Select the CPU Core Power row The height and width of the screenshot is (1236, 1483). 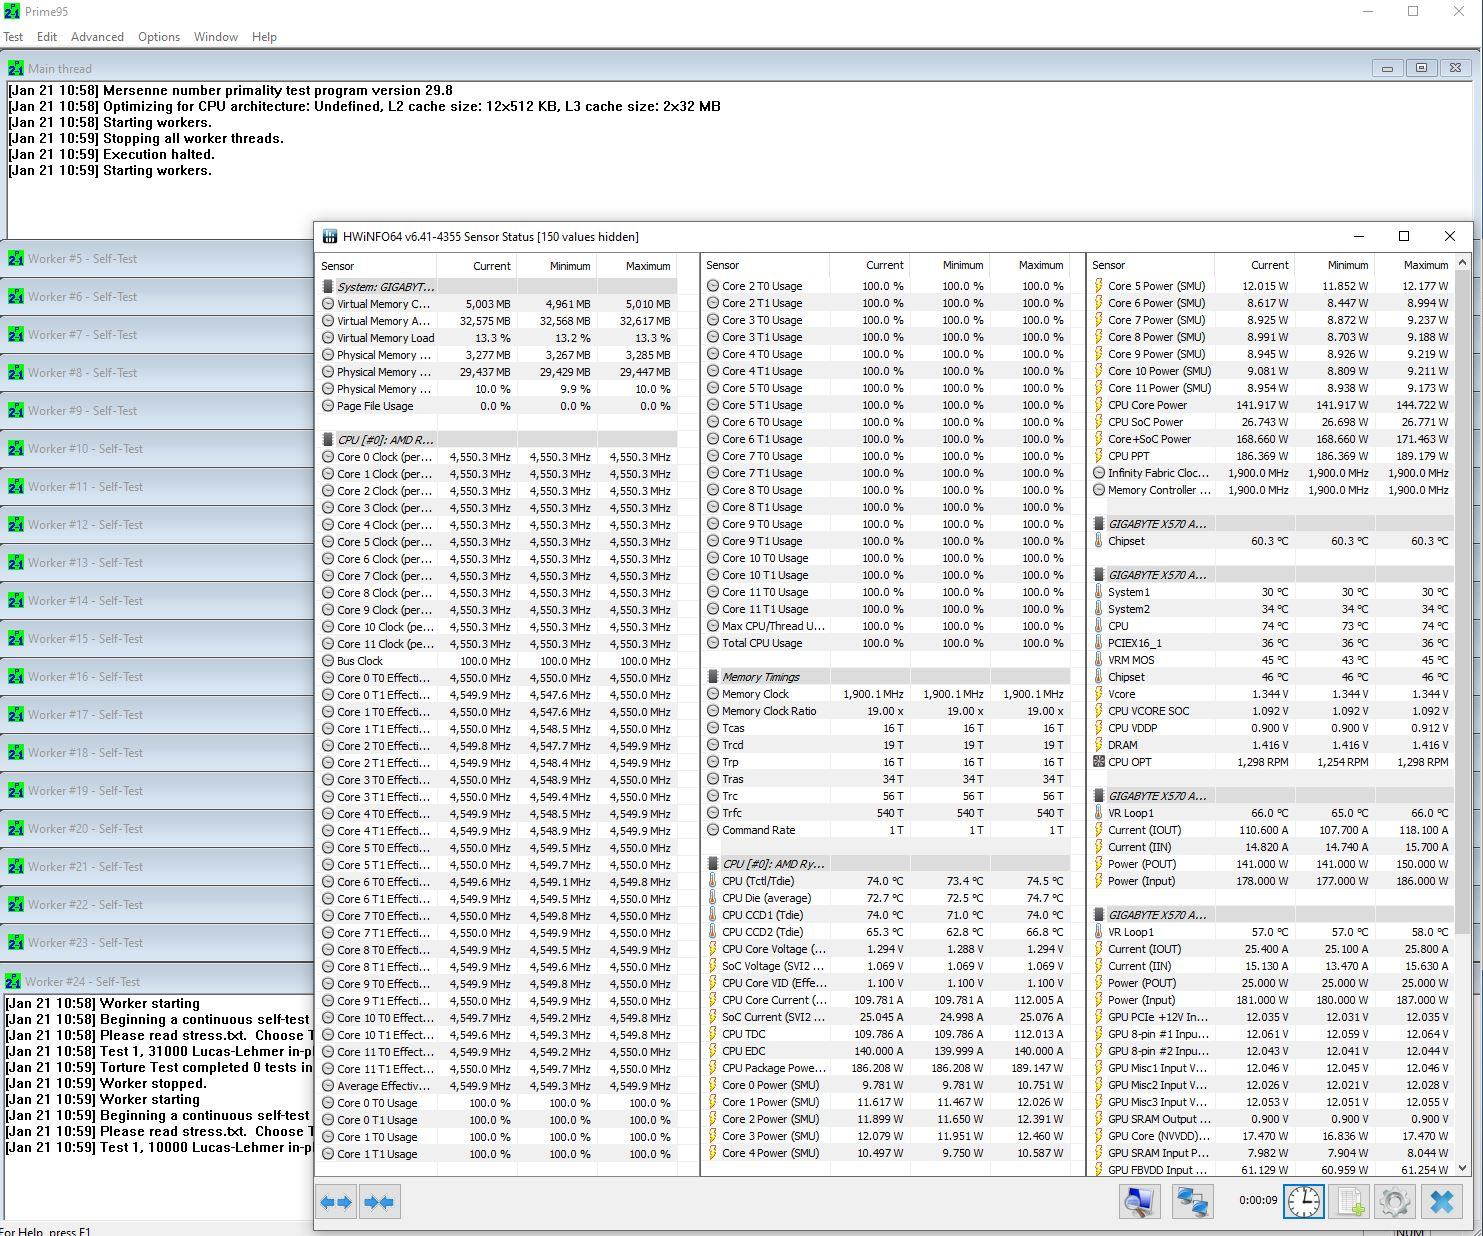pos(1271,405)
